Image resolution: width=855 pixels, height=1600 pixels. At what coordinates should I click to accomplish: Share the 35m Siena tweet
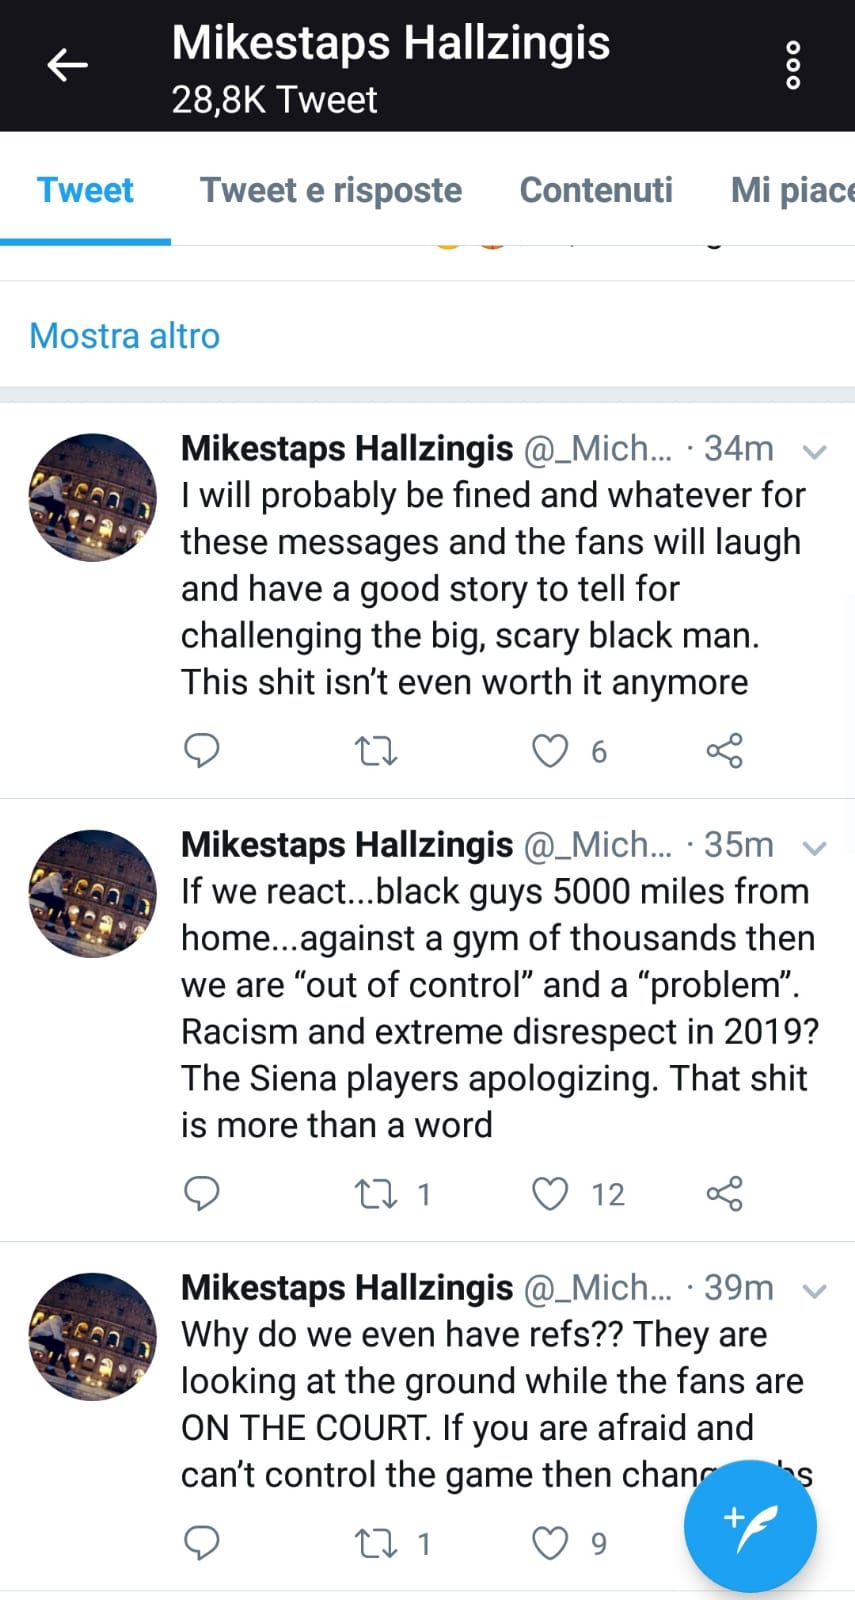click(x=724, y=1193)
